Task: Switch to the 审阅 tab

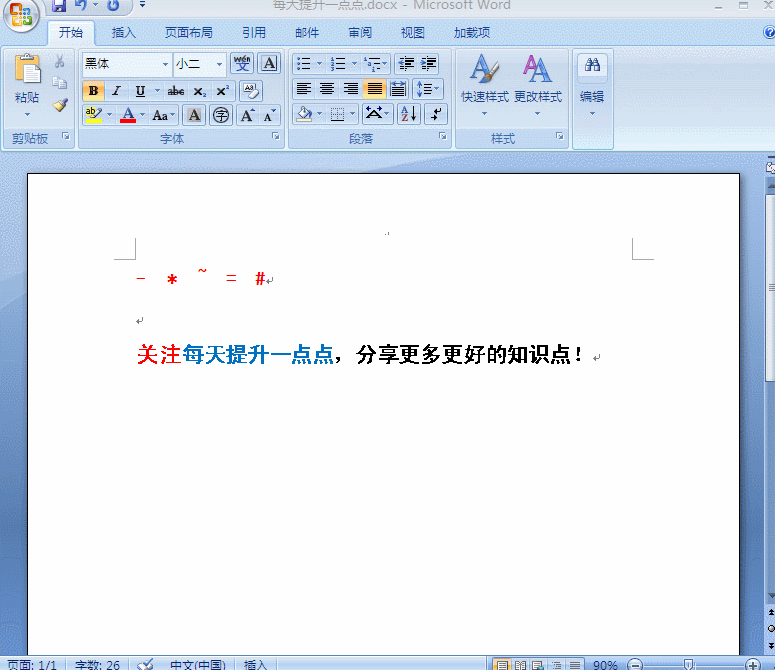Action: [360, 33]
